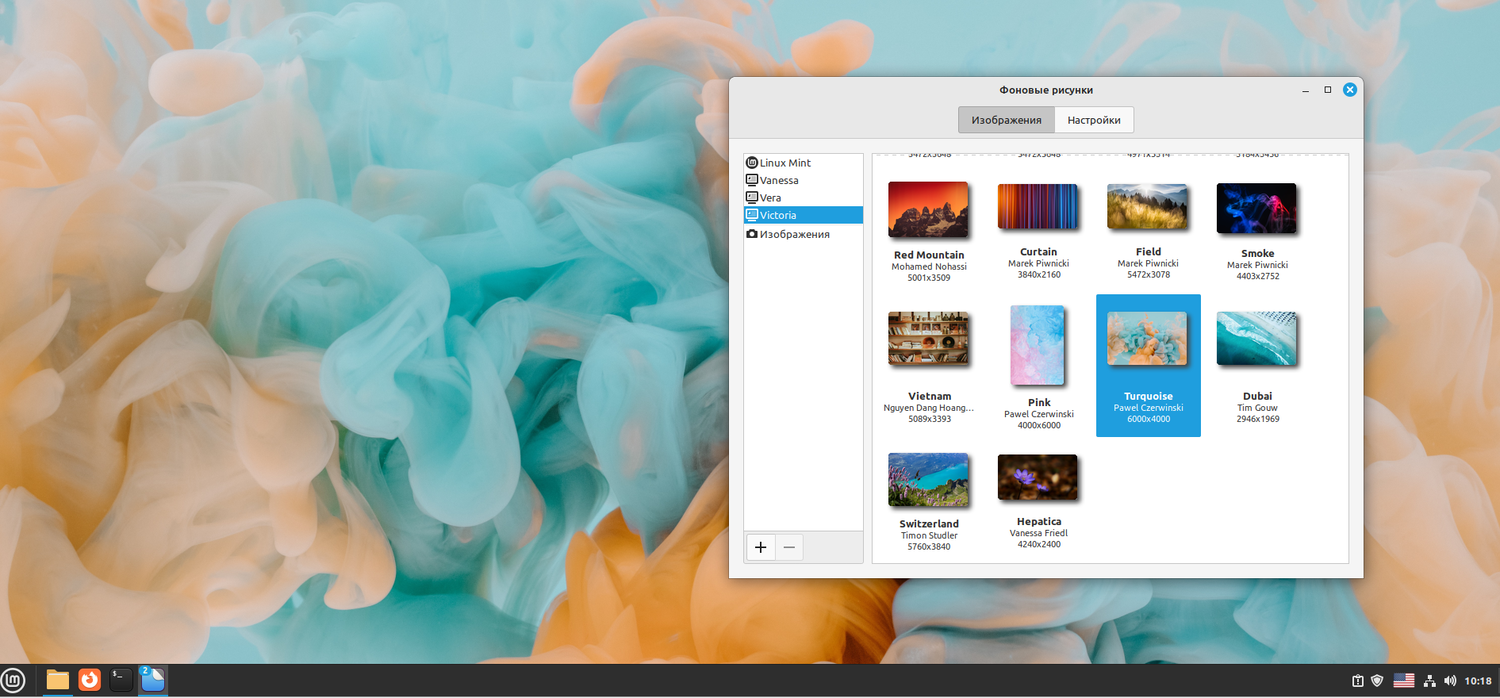Image resolution: width=1500 pixels, height=698 pixels.
Task: Click the US flag keyboard layout indicator
Action: point(1404,681)
